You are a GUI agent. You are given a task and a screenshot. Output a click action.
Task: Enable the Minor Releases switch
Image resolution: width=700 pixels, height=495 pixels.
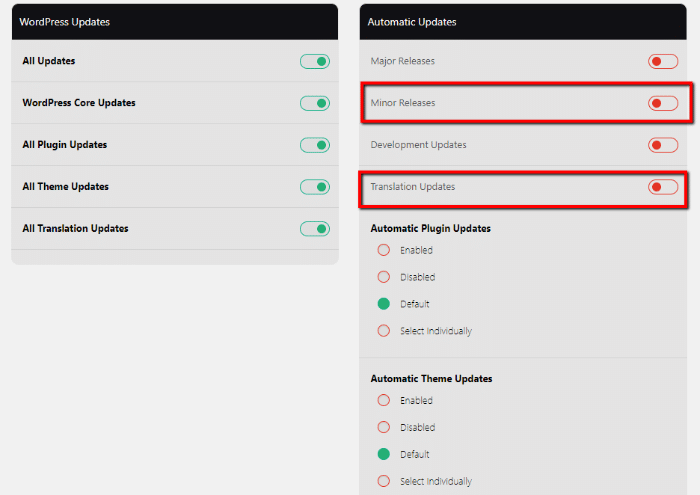coord(663,103)
